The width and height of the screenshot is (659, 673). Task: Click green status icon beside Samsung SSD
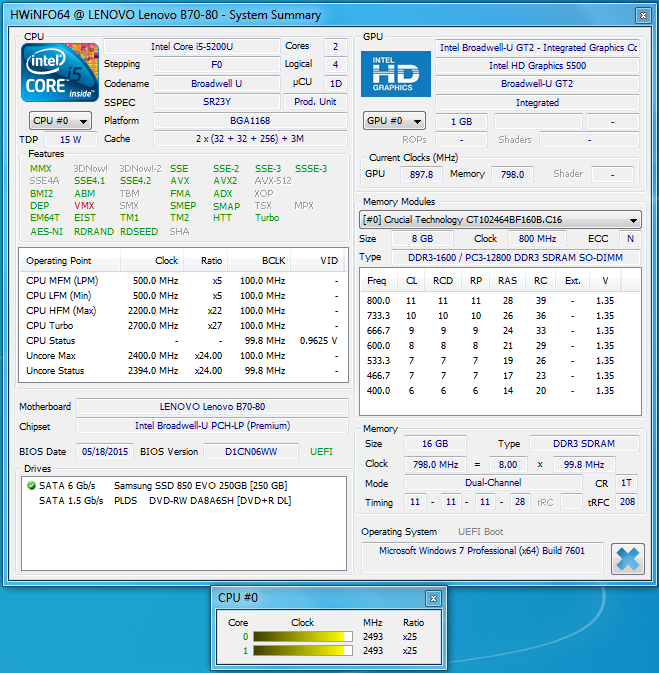30,485
